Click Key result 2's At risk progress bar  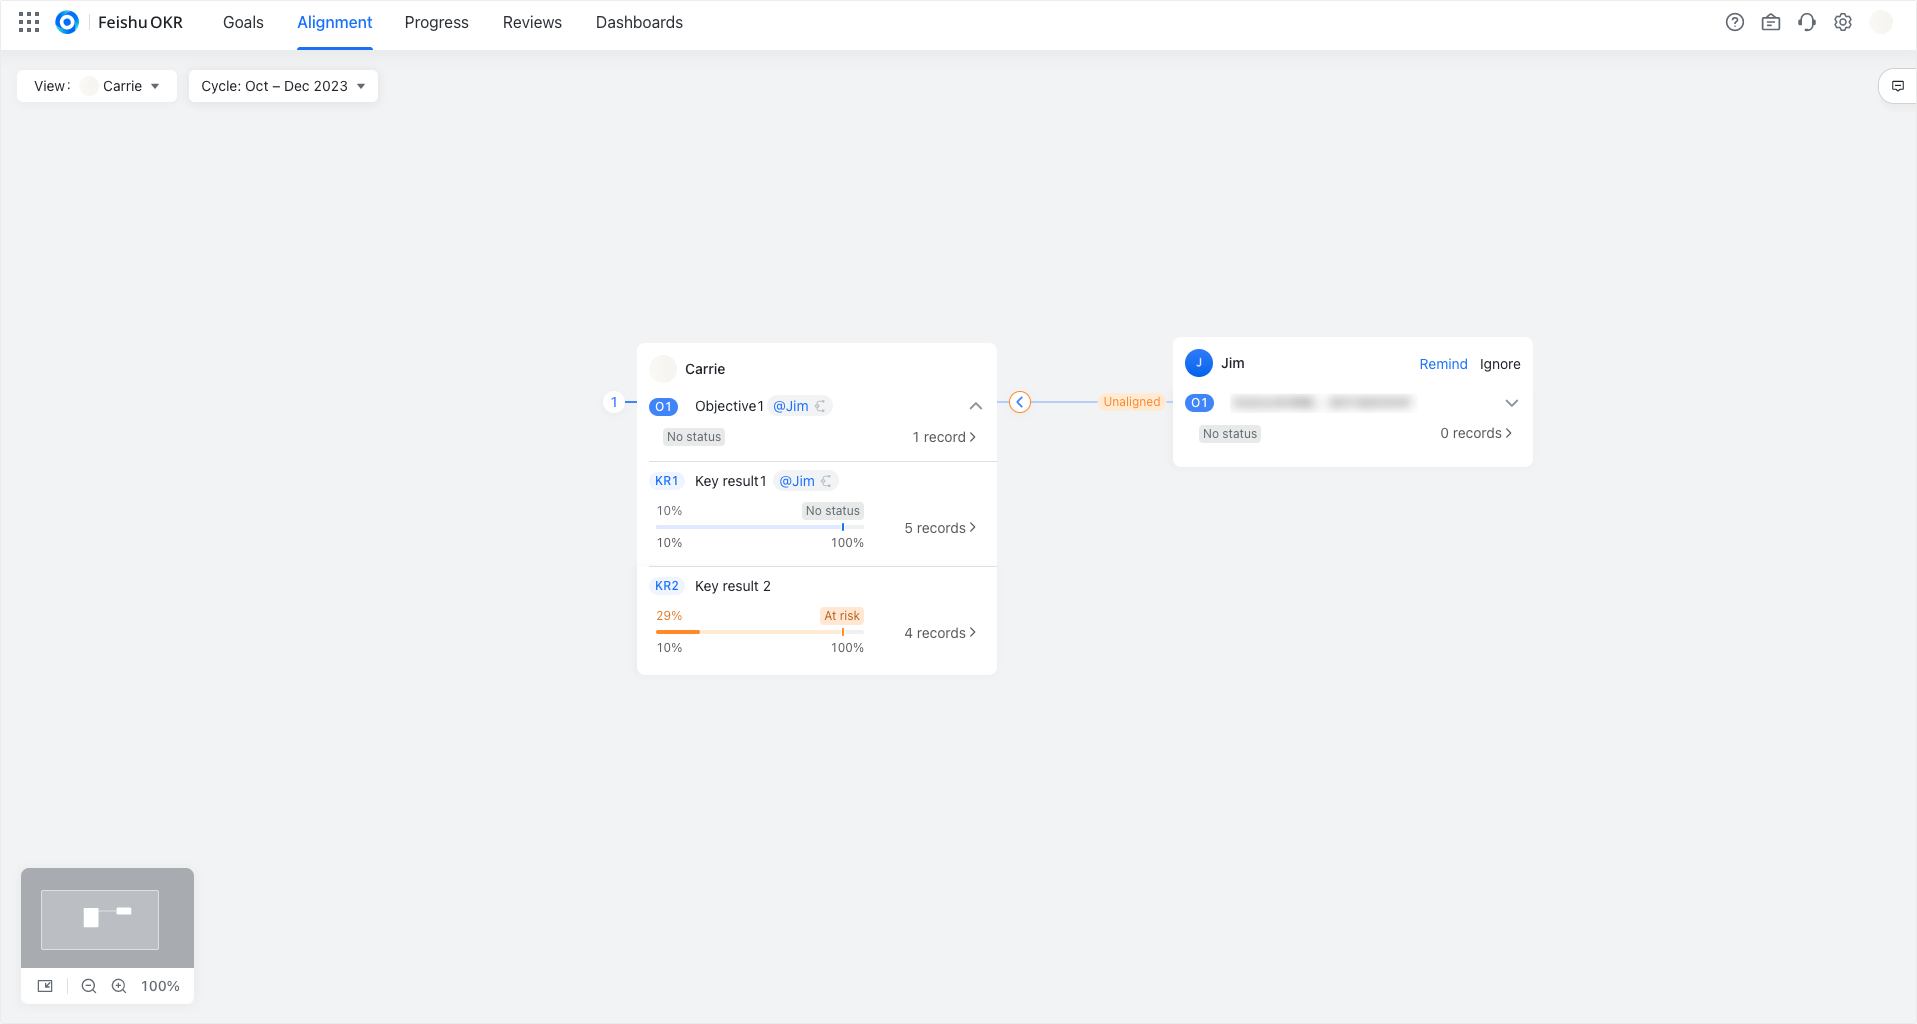(x=759, y=632)
